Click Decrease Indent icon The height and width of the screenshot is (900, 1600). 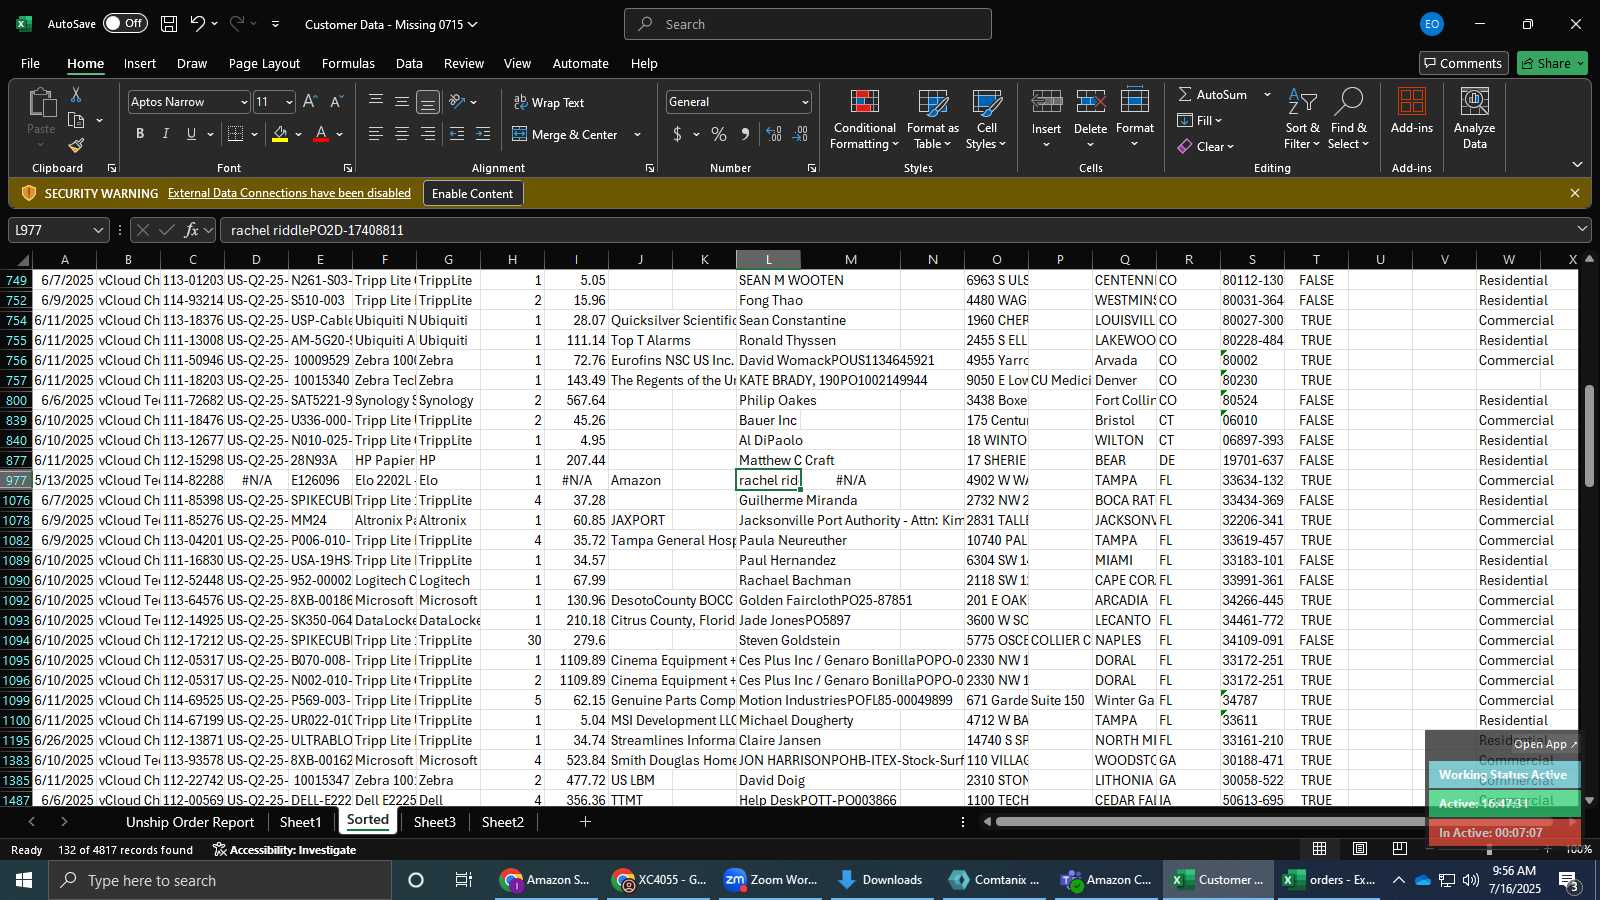click(x=457, y=134)
